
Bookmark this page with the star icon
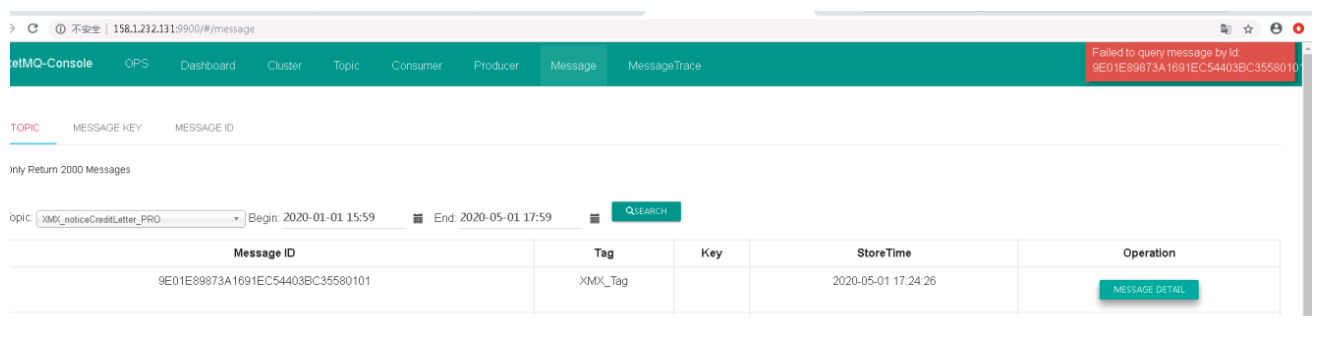coord(1249,29)
